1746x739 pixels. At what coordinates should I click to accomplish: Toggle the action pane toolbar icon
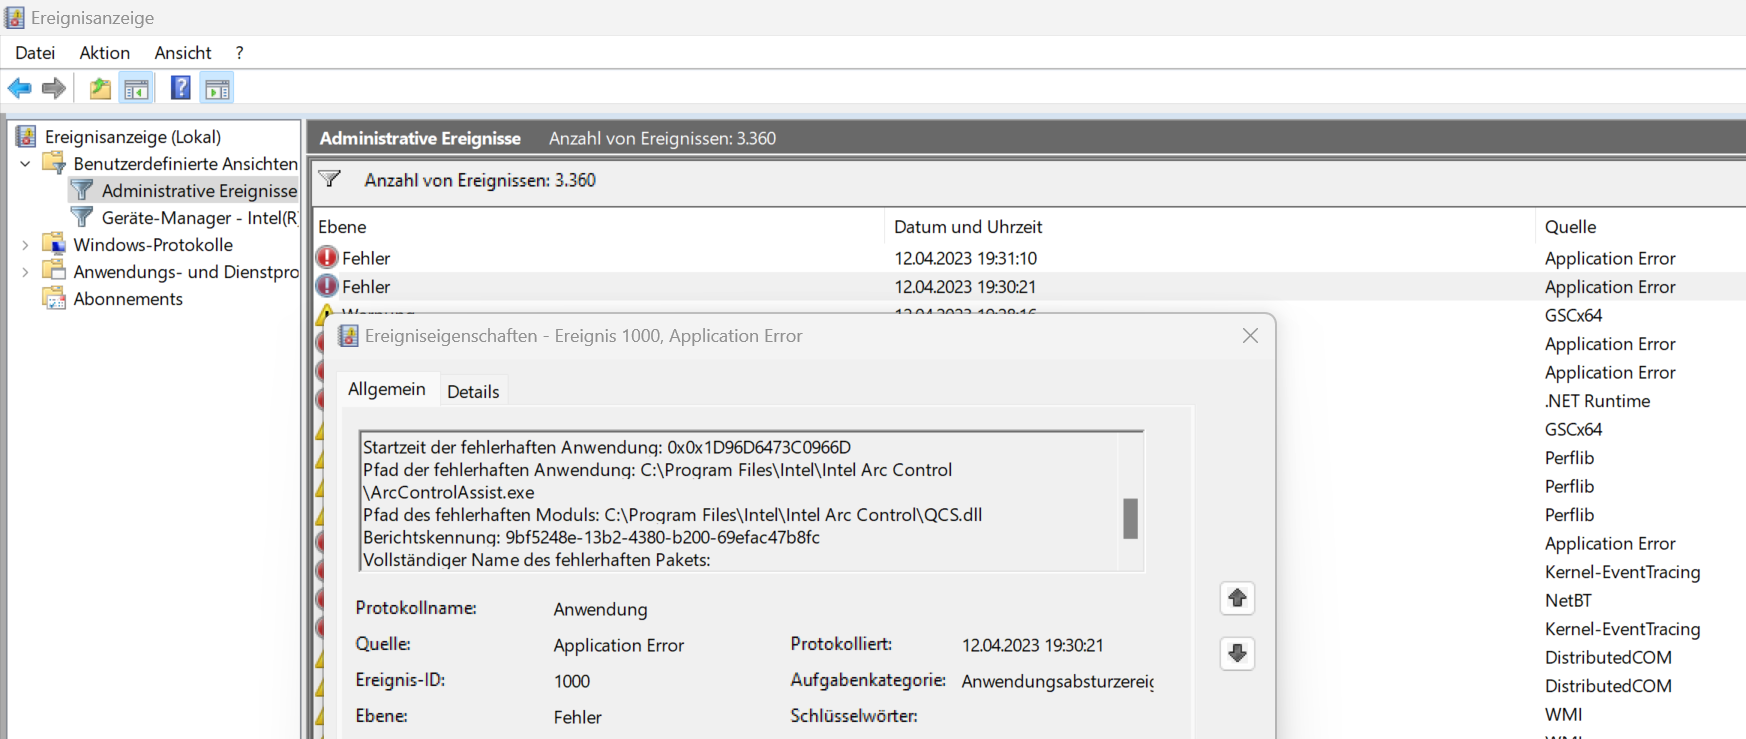click(217, 89)
